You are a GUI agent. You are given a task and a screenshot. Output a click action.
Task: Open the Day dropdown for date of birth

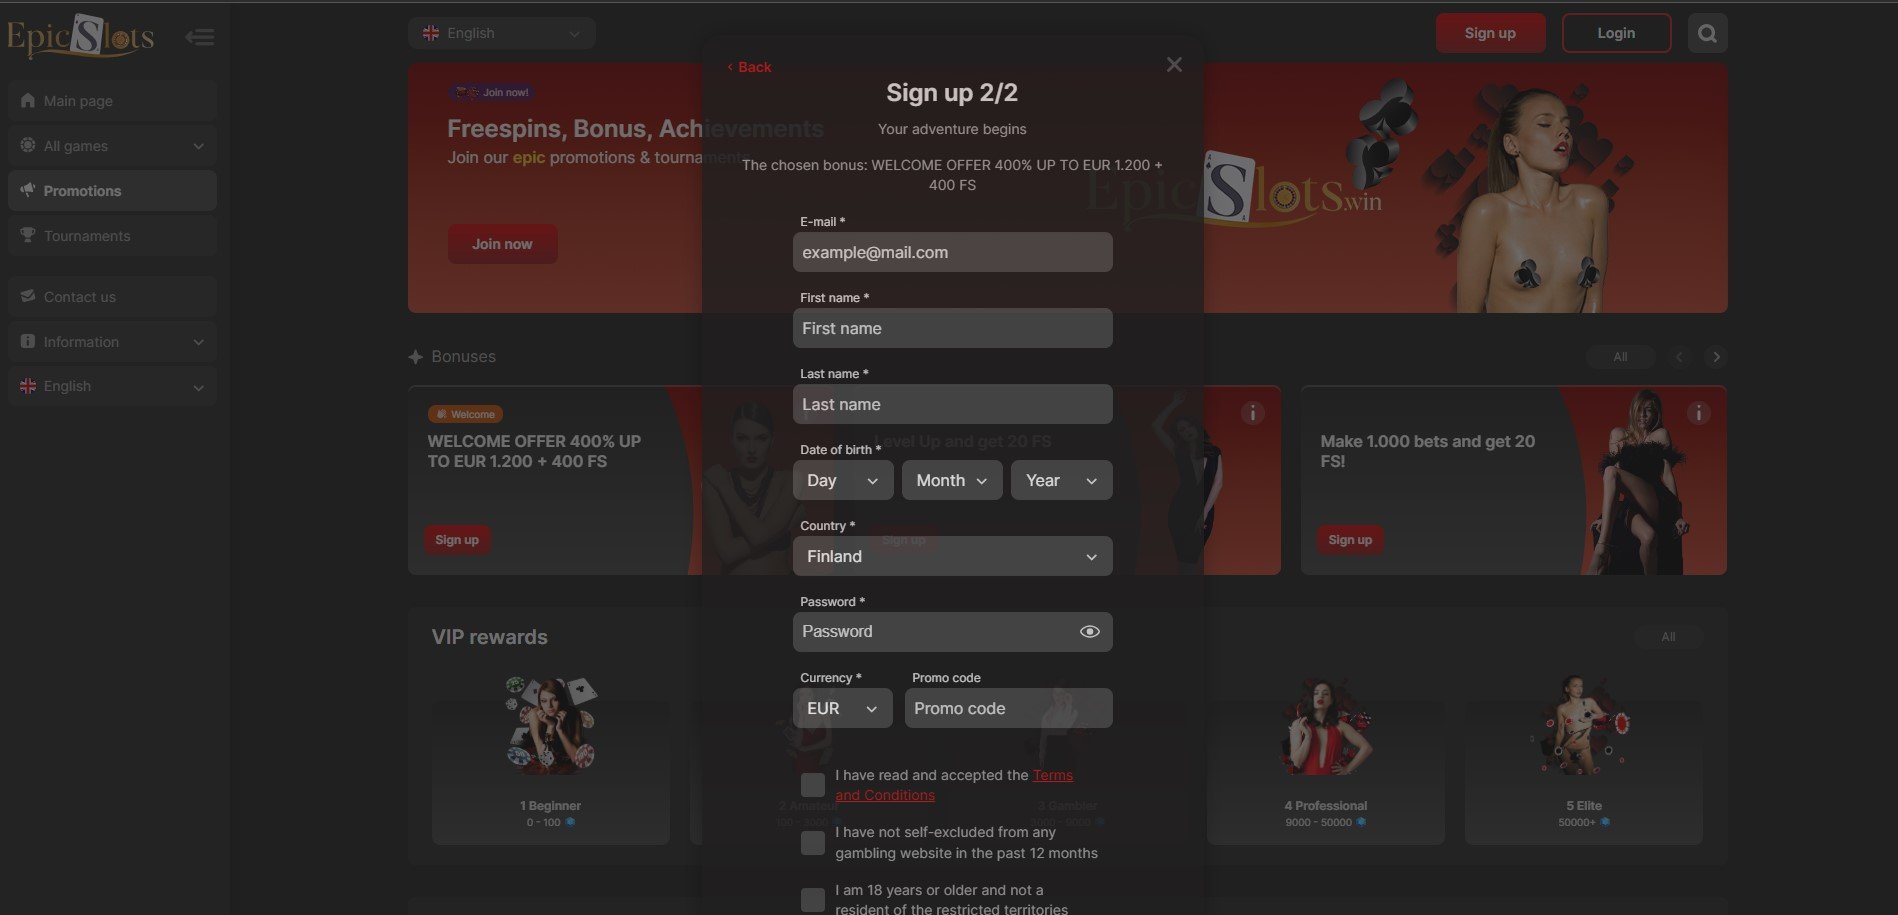(x=843, y=480)
